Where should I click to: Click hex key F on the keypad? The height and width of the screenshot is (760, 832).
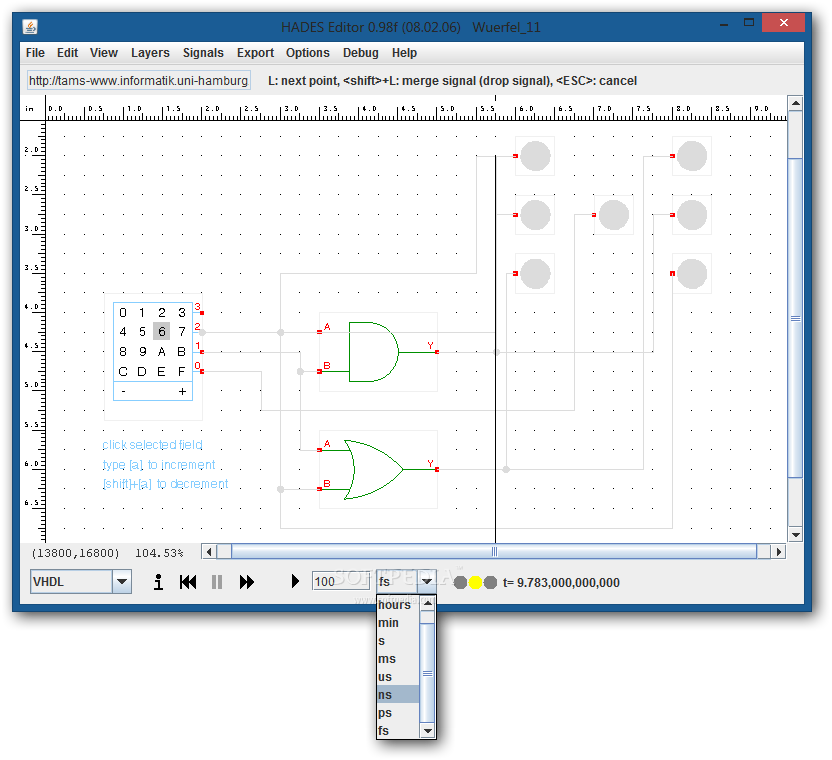[181, 372]
